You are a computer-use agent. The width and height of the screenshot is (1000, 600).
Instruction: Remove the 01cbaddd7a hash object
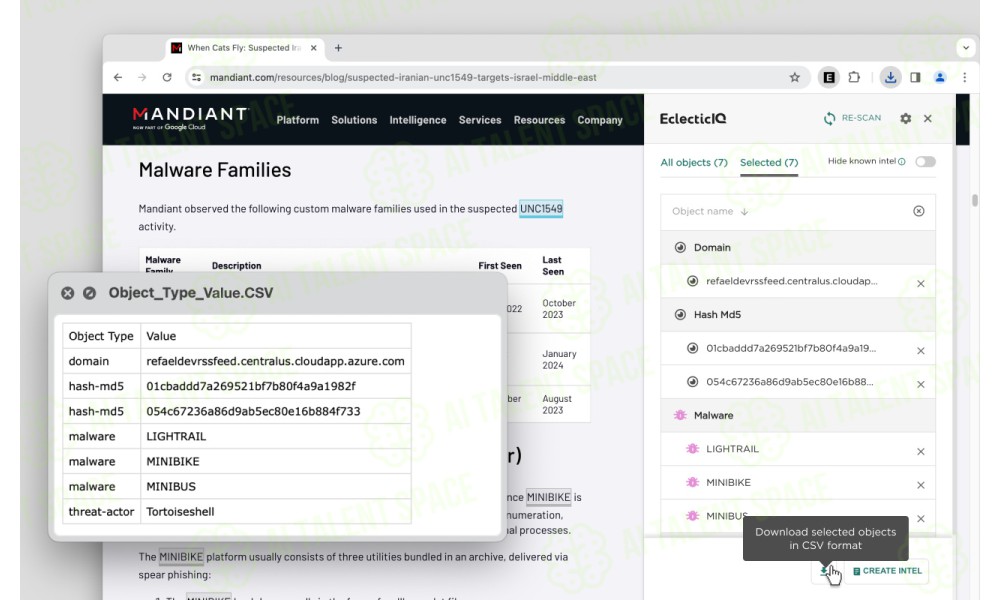921,351
